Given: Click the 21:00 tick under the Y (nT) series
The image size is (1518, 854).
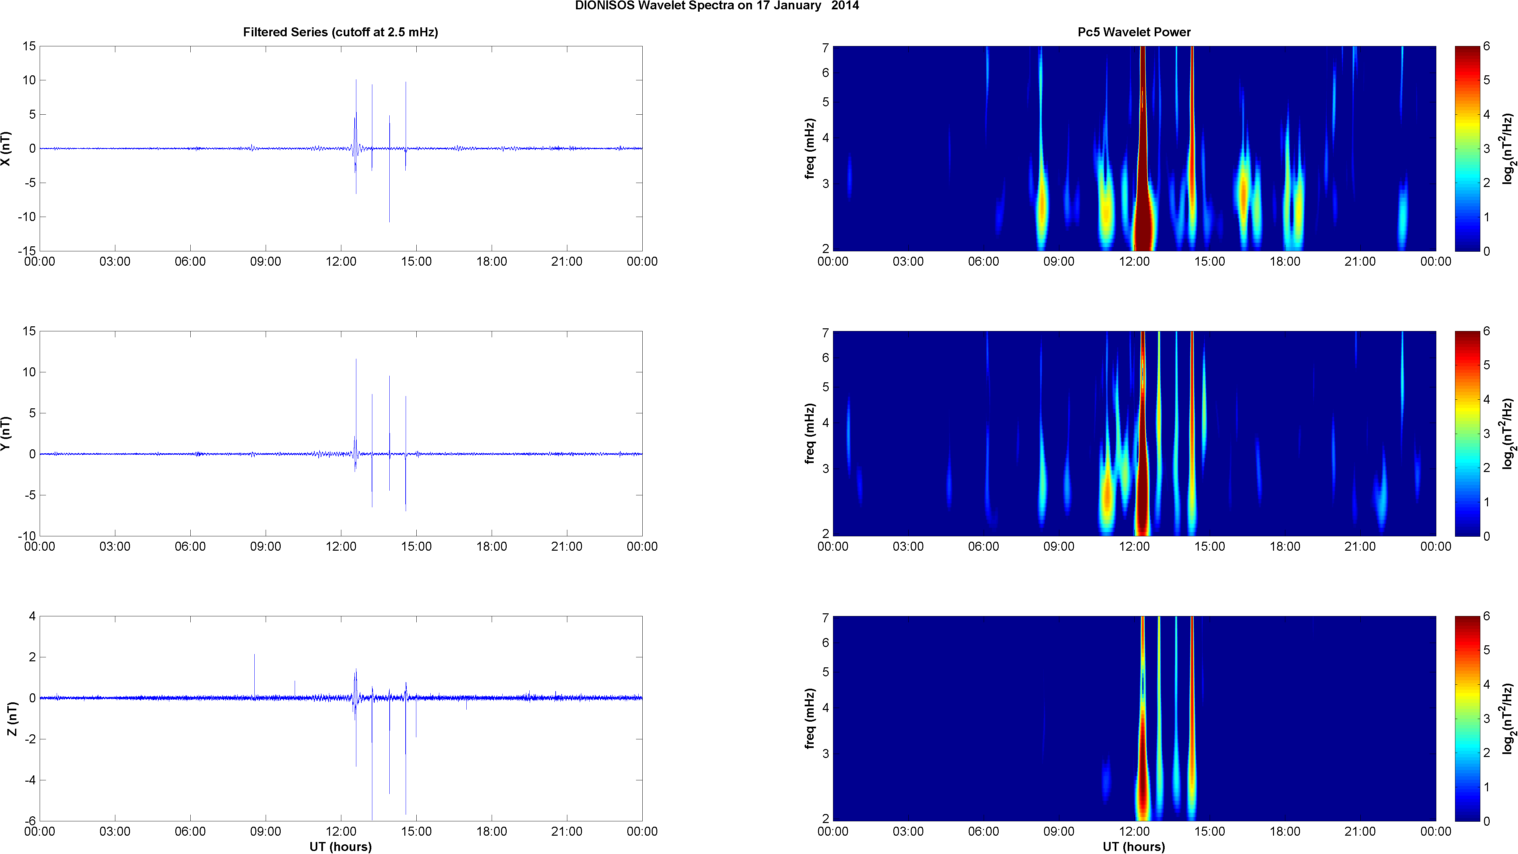Looking at the screenshot, I should coord(567,547).
